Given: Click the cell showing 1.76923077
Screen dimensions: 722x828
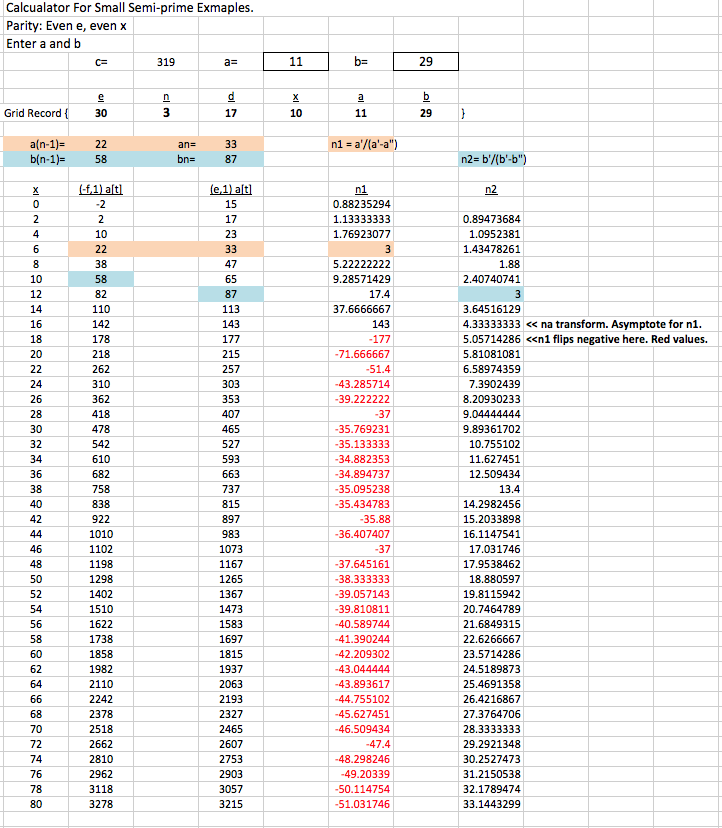Looking at the screenshot, I should (x=361, y=234).
